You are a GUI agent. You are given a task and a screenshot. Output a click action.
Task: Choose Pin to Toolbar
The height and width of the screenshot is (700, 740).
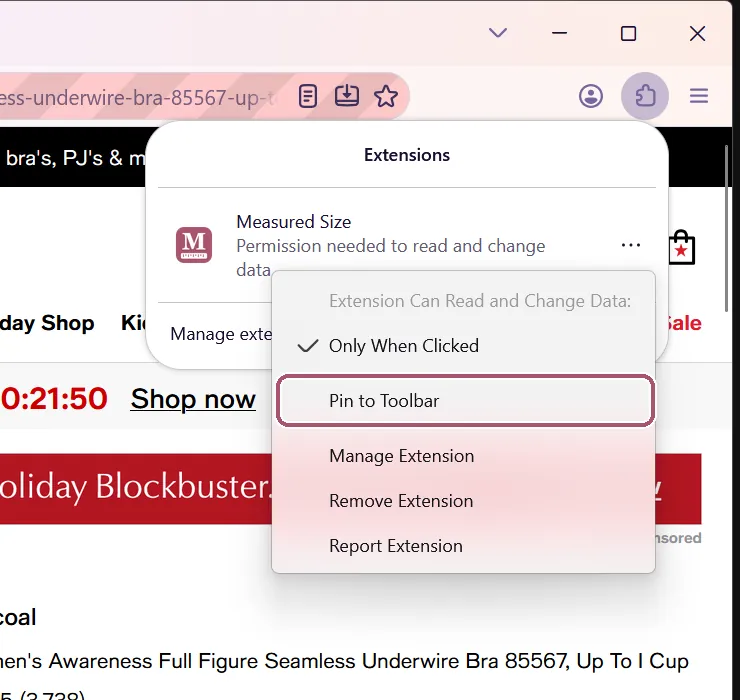(x=465, y=401)
